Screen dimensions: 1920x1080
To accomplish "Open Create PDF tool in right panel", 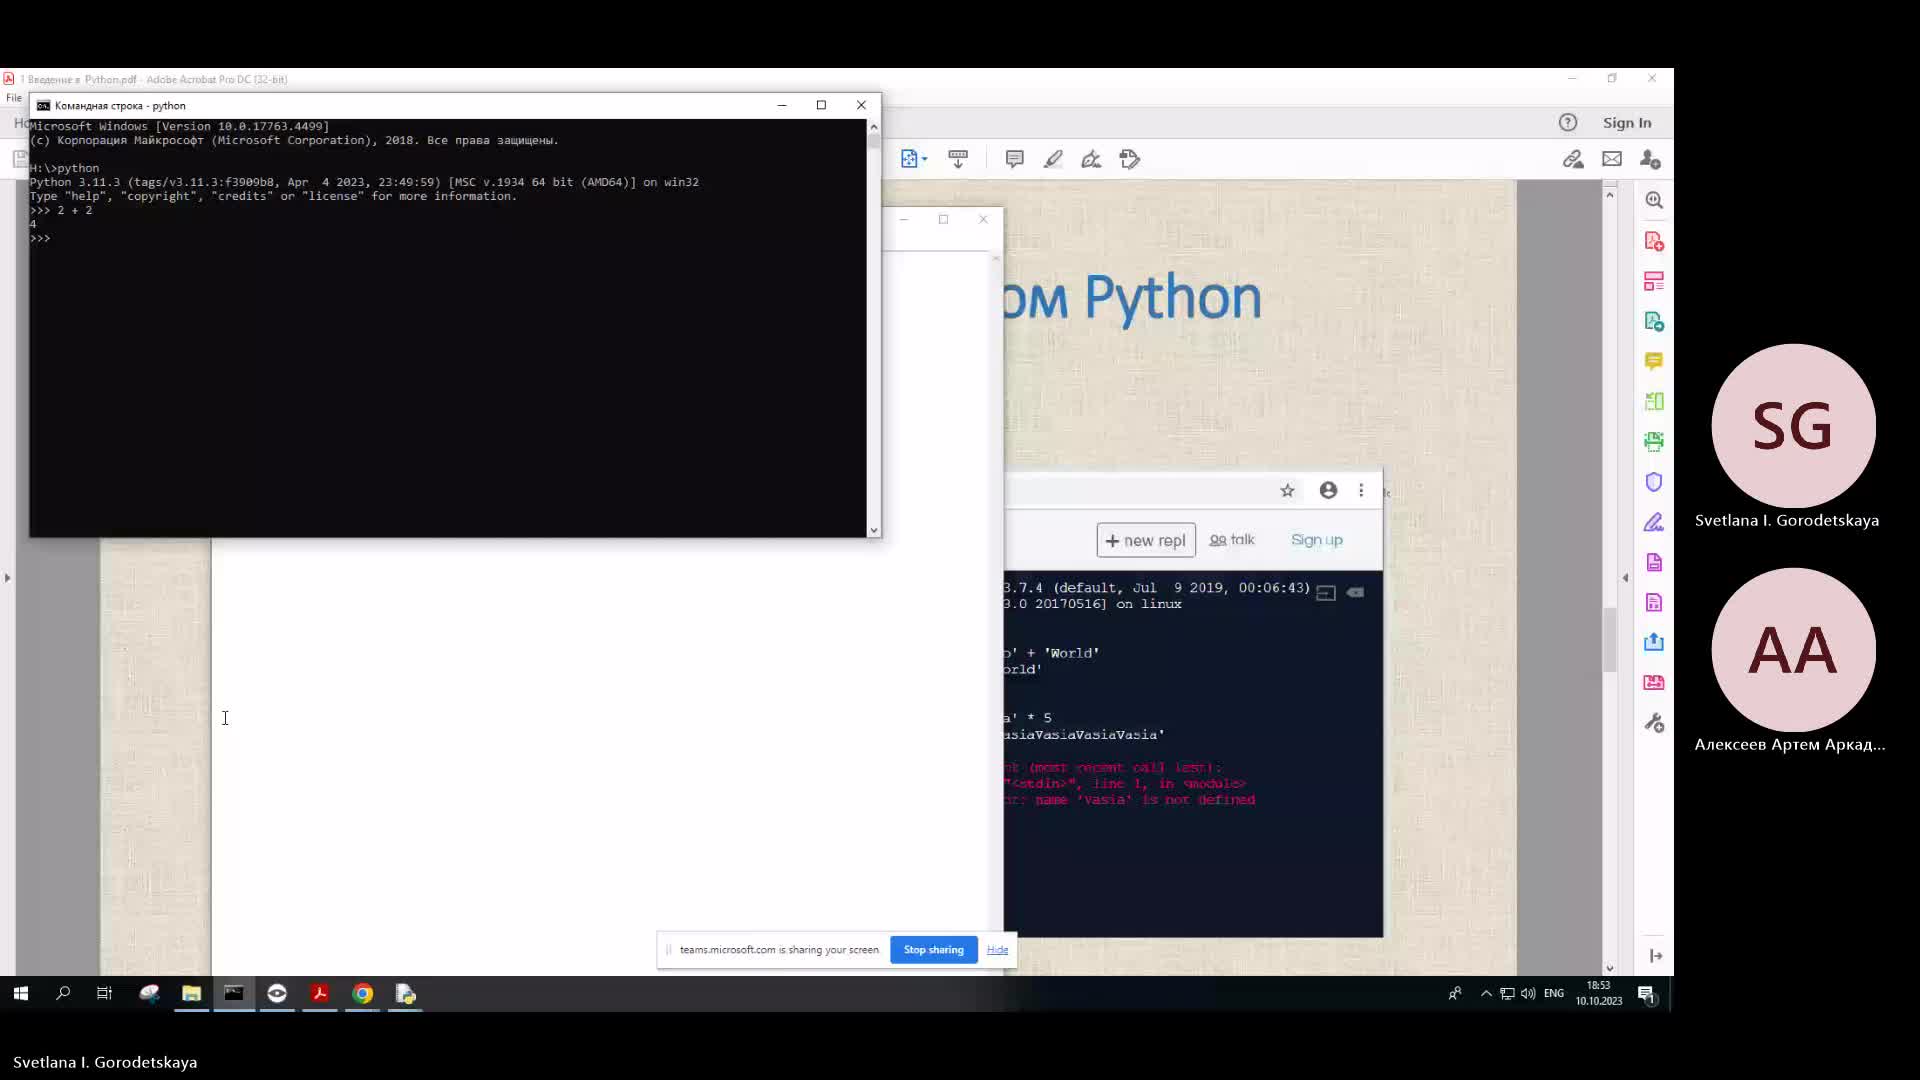I will pos(1654,241).
